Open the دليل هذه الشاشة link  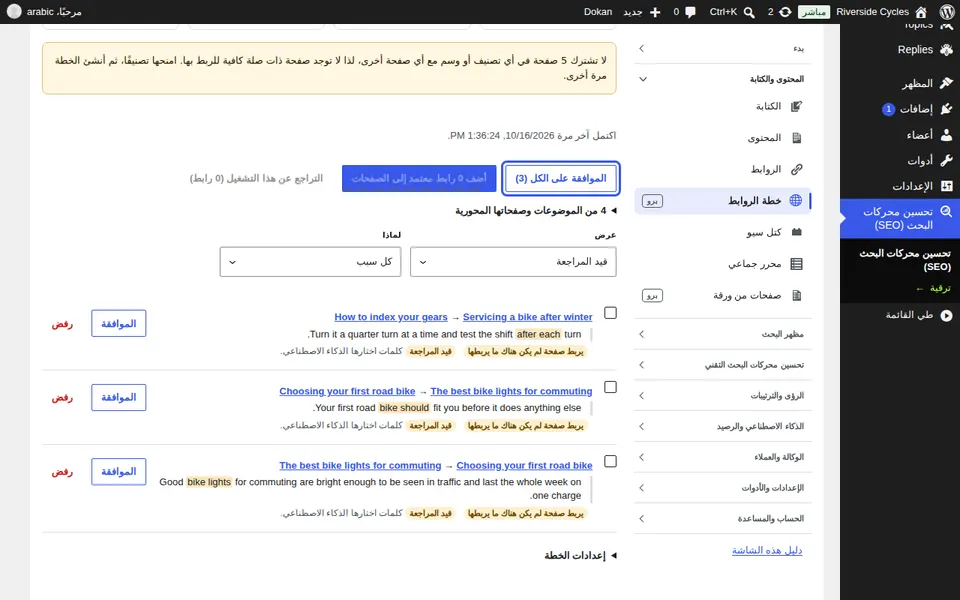pyautogui.click(x=767, y=550)
